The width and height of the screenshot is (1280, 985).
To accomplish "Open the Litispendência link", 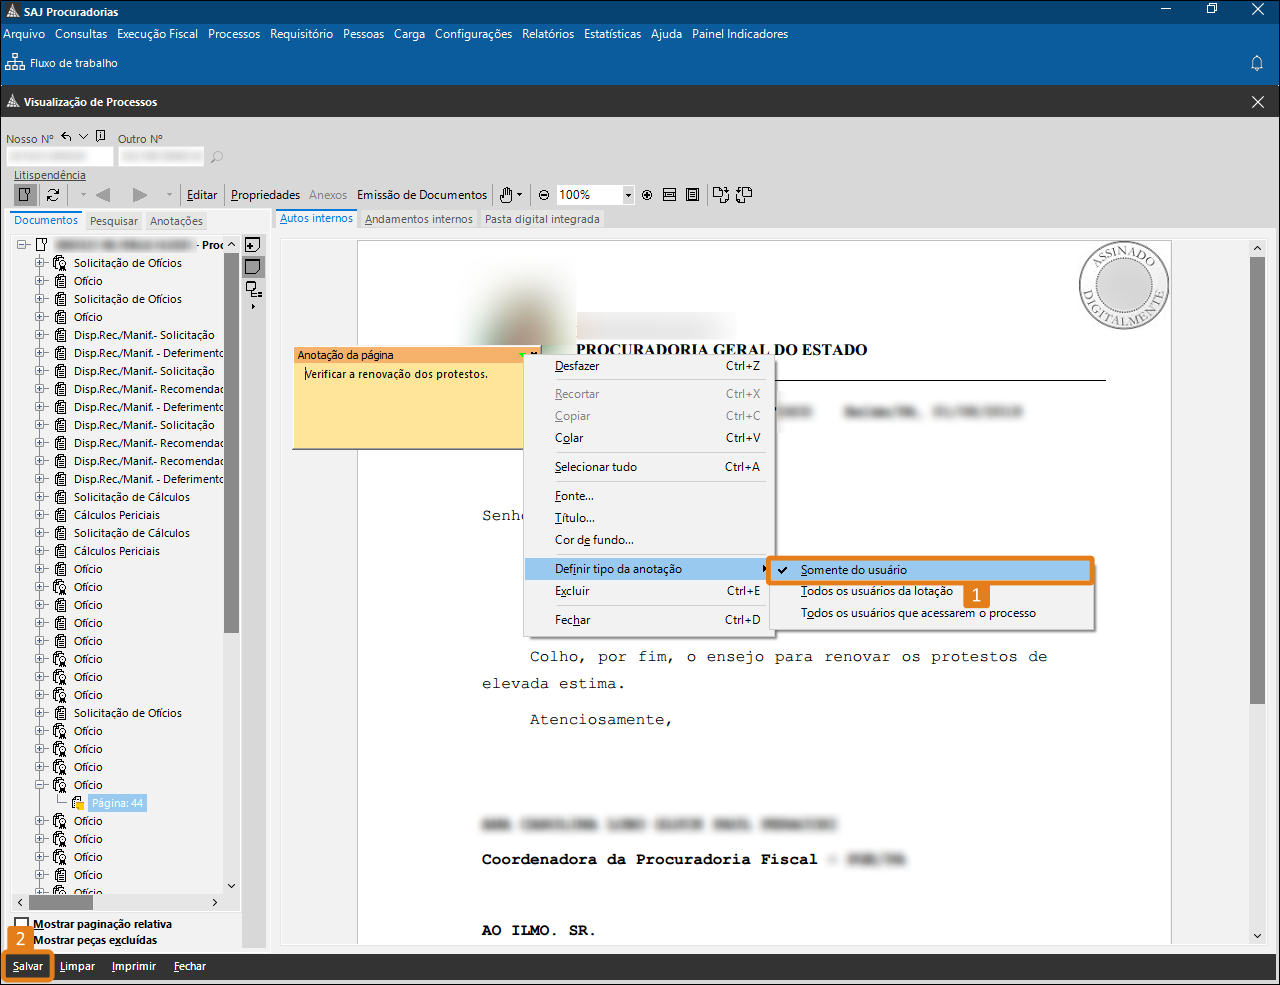I will coord(50,175).
